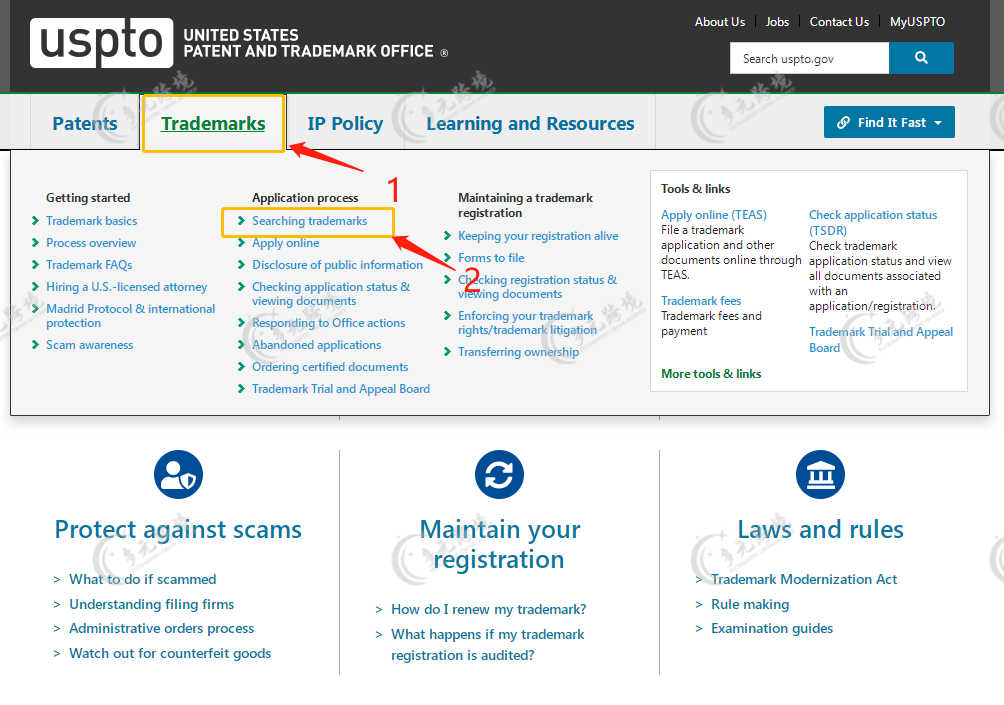1004x705 pixels.
Task: Open Process overview link
Action: (x=91, y=243)
